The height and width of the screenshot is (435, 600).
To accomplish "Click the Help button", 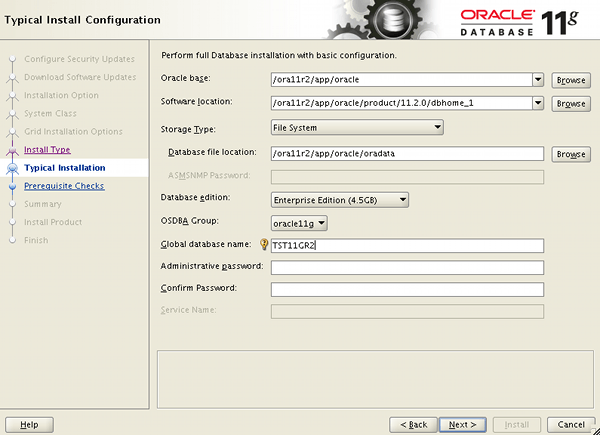I will point(29,425).
